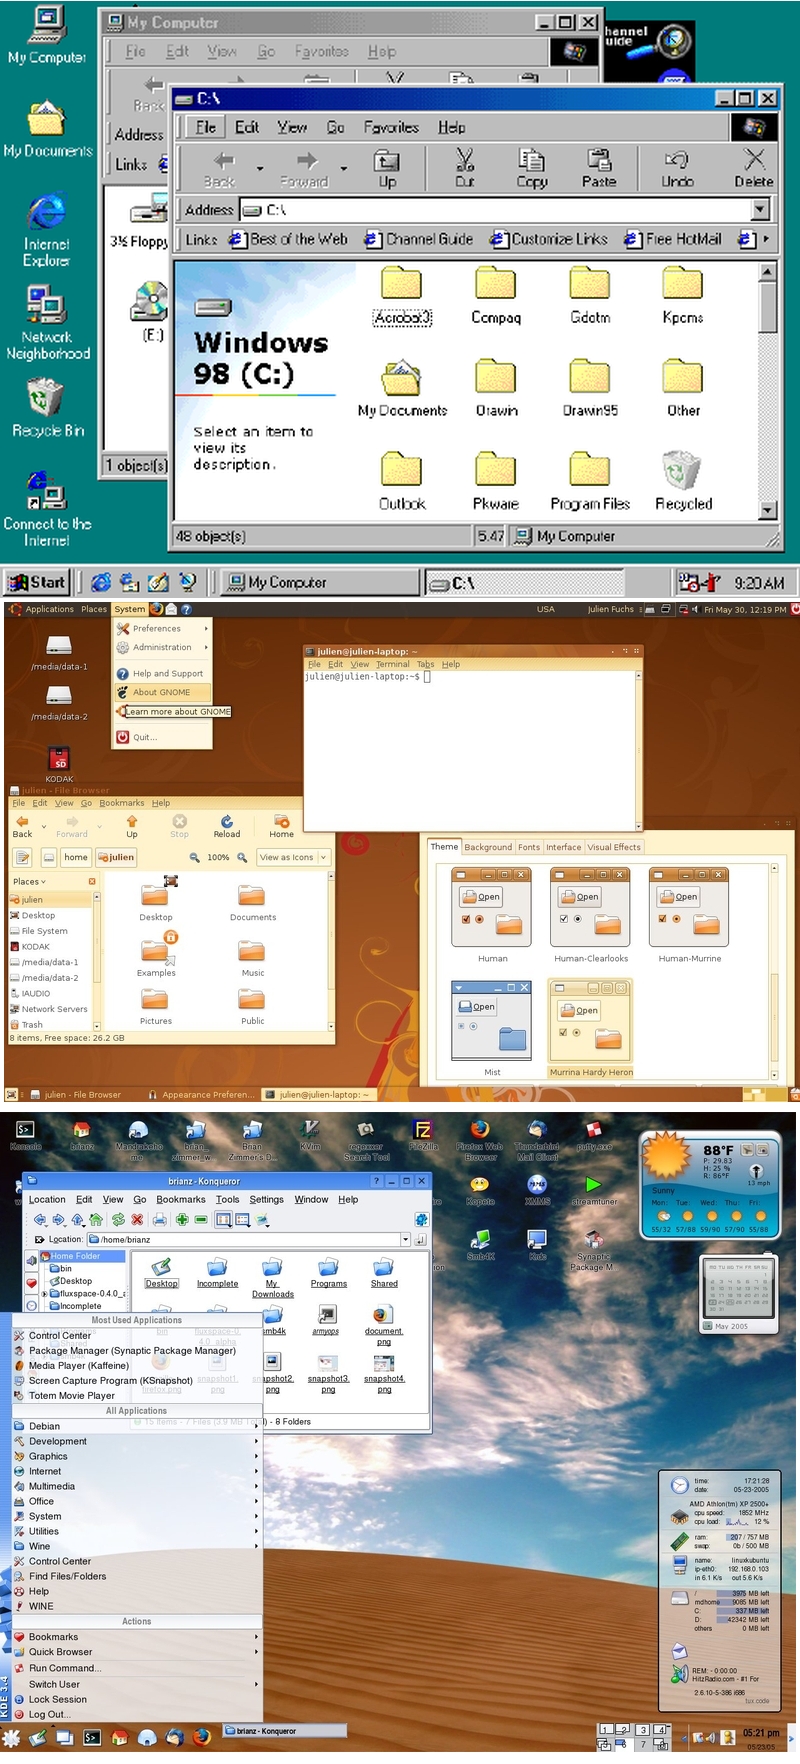Click the '48 object(s)' status bar text

211,536
